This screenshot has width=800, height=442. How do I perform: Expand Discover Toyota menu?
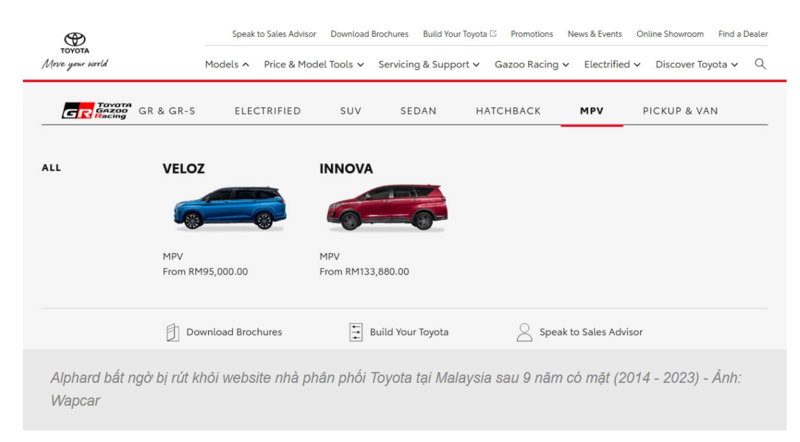[x=697, y=64]
